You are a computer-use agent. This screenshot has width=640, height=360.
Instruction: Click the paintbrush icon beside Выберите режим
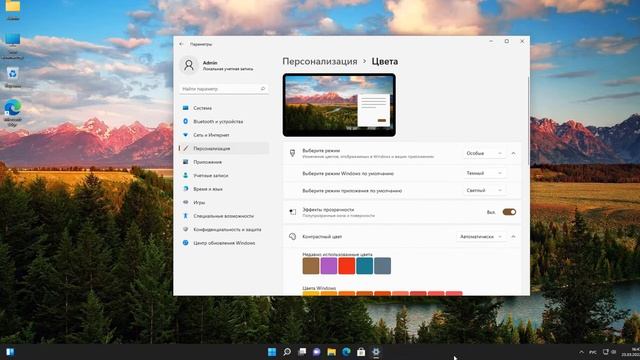coord(292,153)
